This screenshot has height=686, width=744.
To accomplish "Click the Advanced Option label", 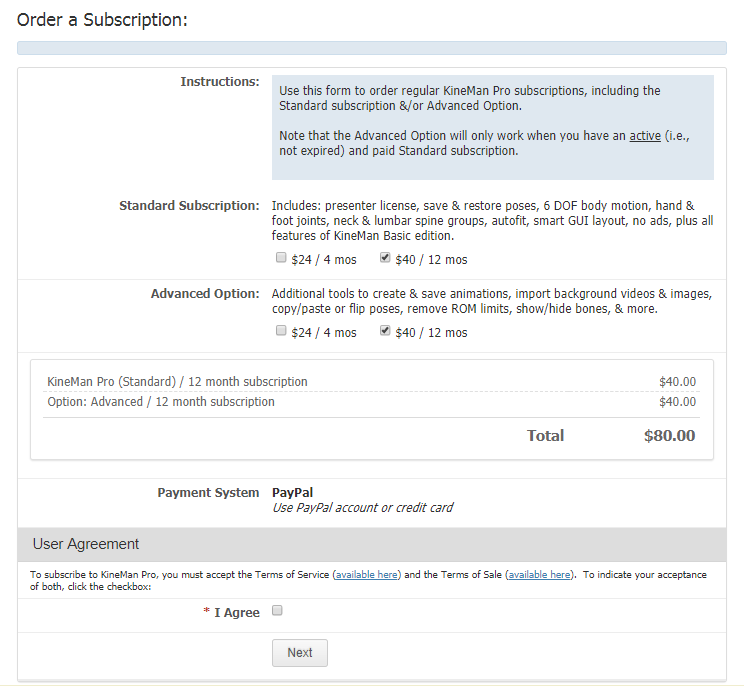I will [x=205, y=294].
